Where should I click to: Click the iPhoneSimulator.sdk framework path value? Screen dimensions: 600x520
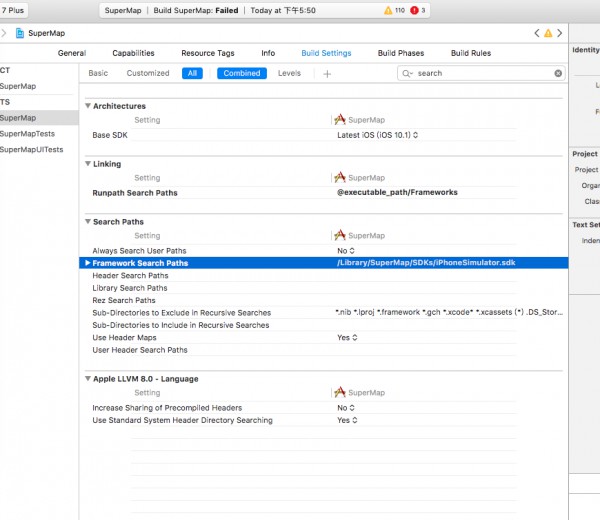pos(426,262)
